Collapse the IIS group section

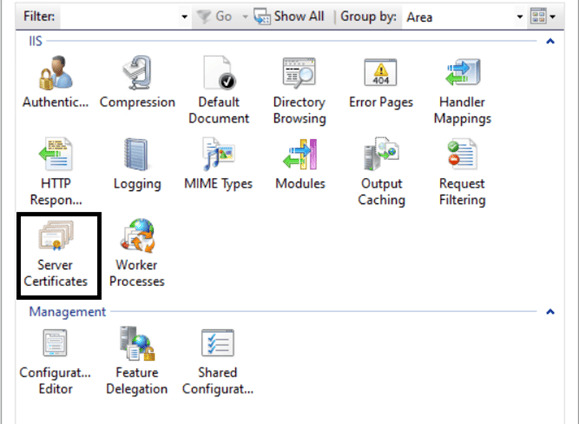coord(550,41)
